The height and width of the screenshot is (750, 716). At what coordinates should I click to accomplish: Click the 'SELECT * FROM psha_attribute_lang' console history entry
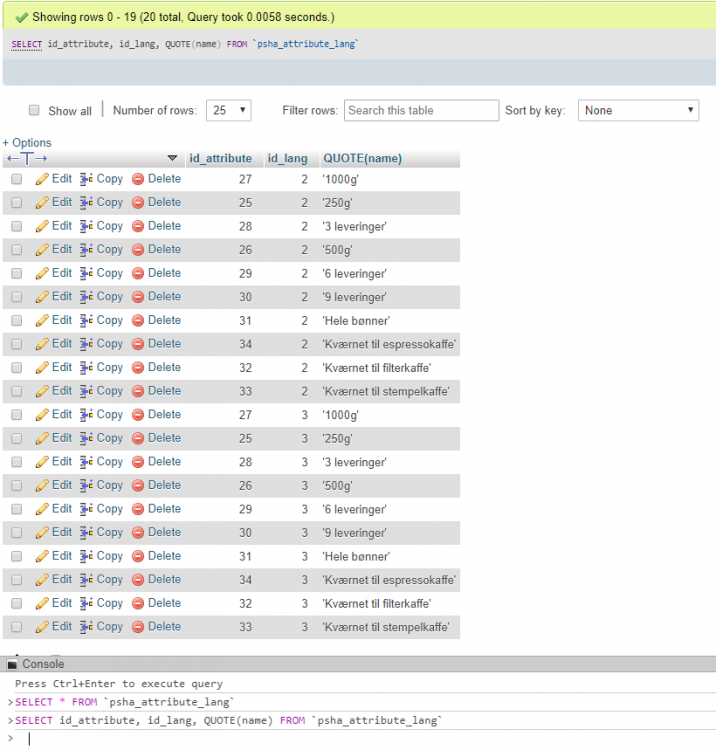tap(124, 702)
